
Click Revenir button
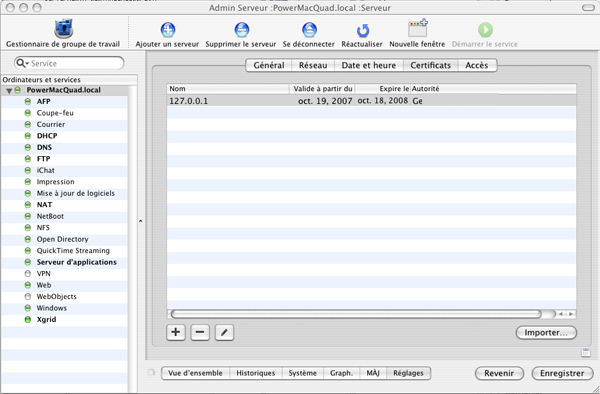pos(499,373)
